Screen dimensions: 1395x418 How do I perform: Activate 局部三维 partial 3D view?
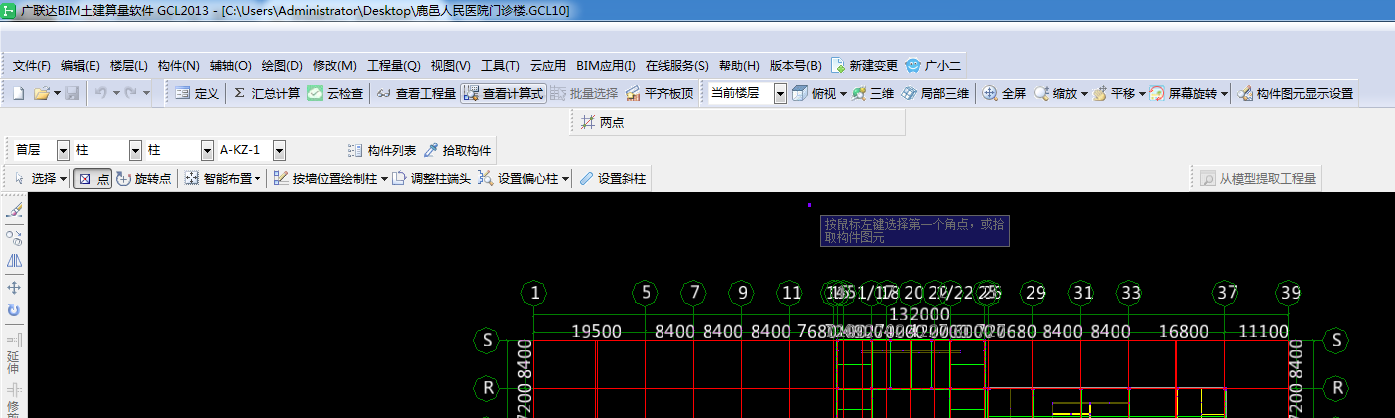(935, 93)
